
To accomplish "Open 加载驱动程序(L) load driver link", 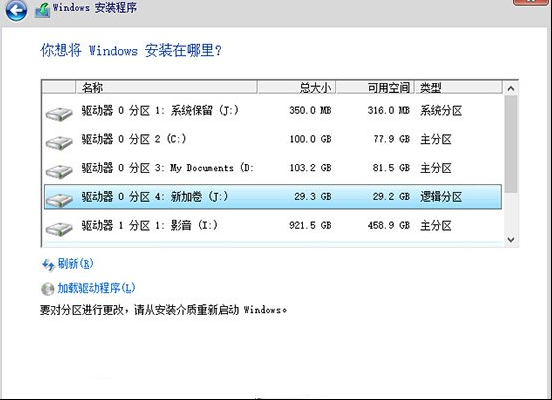I will (x=96, y=288).
